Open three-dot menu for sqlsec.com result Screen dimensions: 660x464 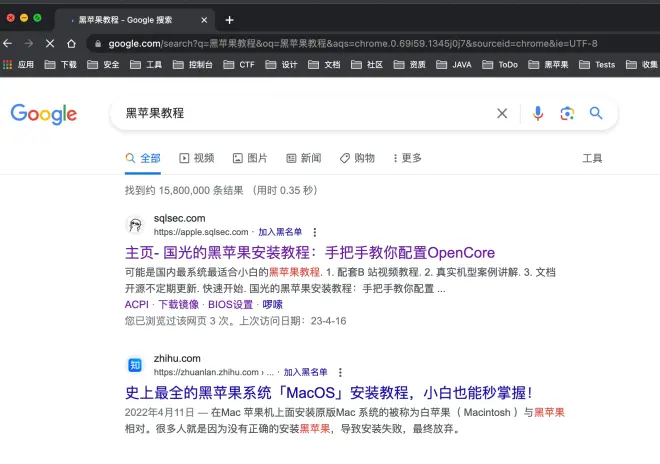click(314, 232)
